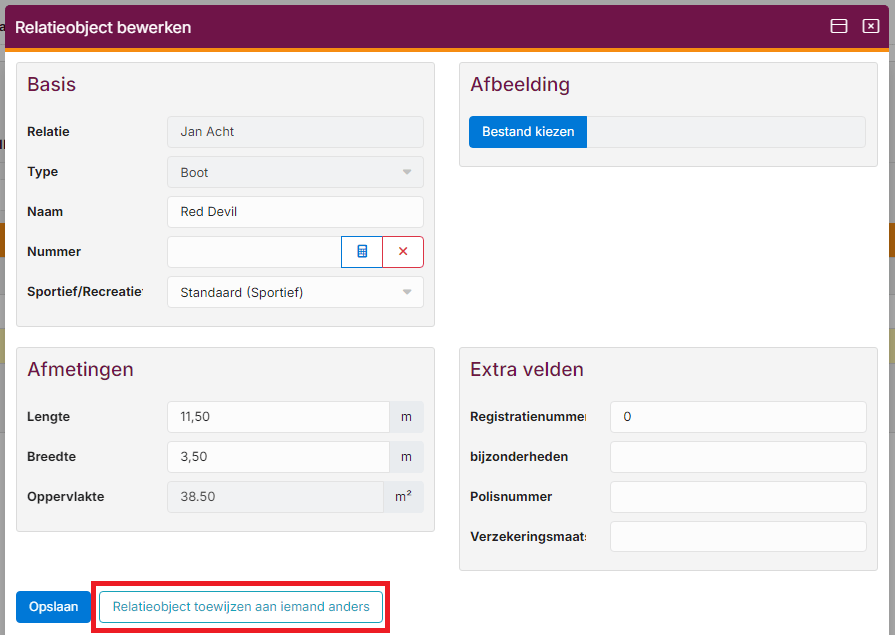
Task: Click into the empty Nummer input field
Action: (x=254, y=252)
